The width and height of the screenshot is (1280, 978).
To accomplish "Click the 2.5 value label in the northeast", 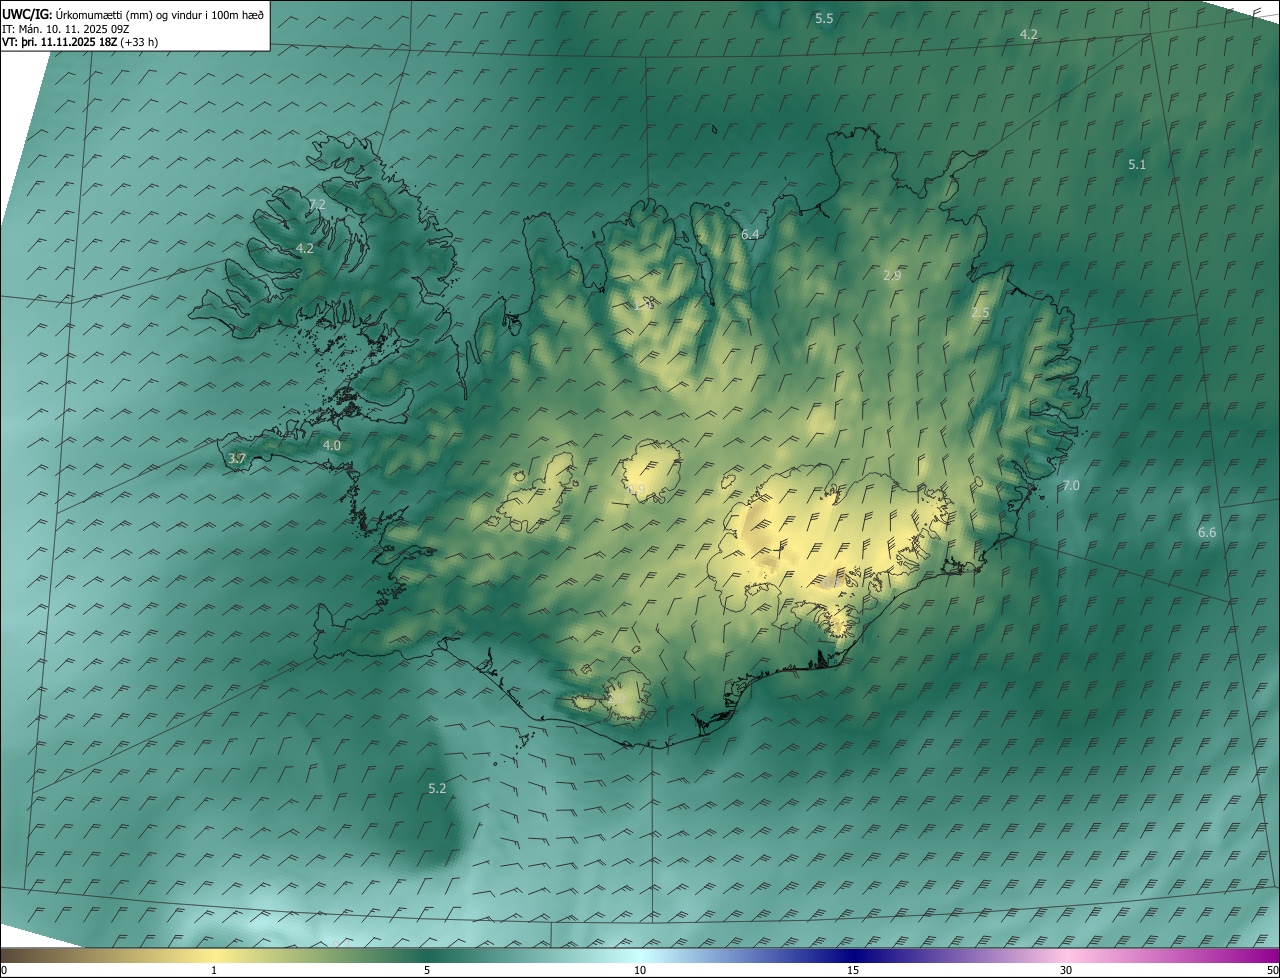I will pos(980,313).
